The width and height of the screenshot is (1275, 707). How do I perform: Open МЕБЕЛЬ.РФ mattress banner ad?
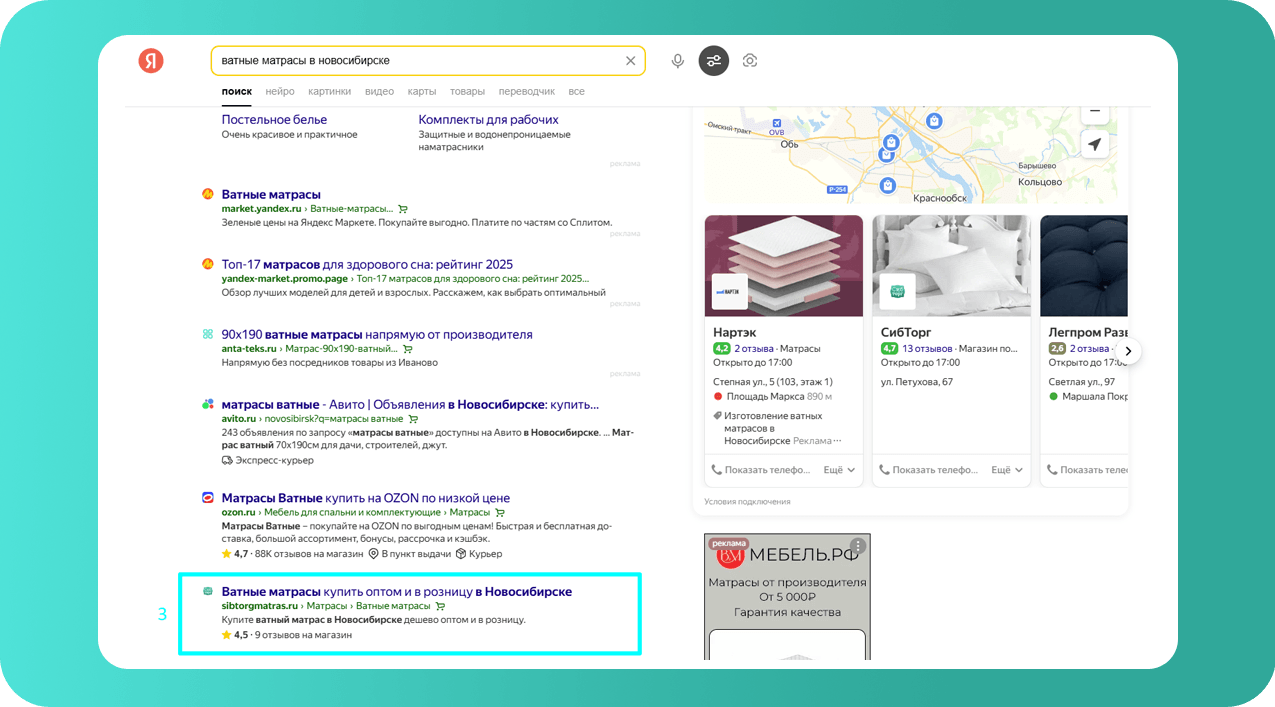(787, 596)
